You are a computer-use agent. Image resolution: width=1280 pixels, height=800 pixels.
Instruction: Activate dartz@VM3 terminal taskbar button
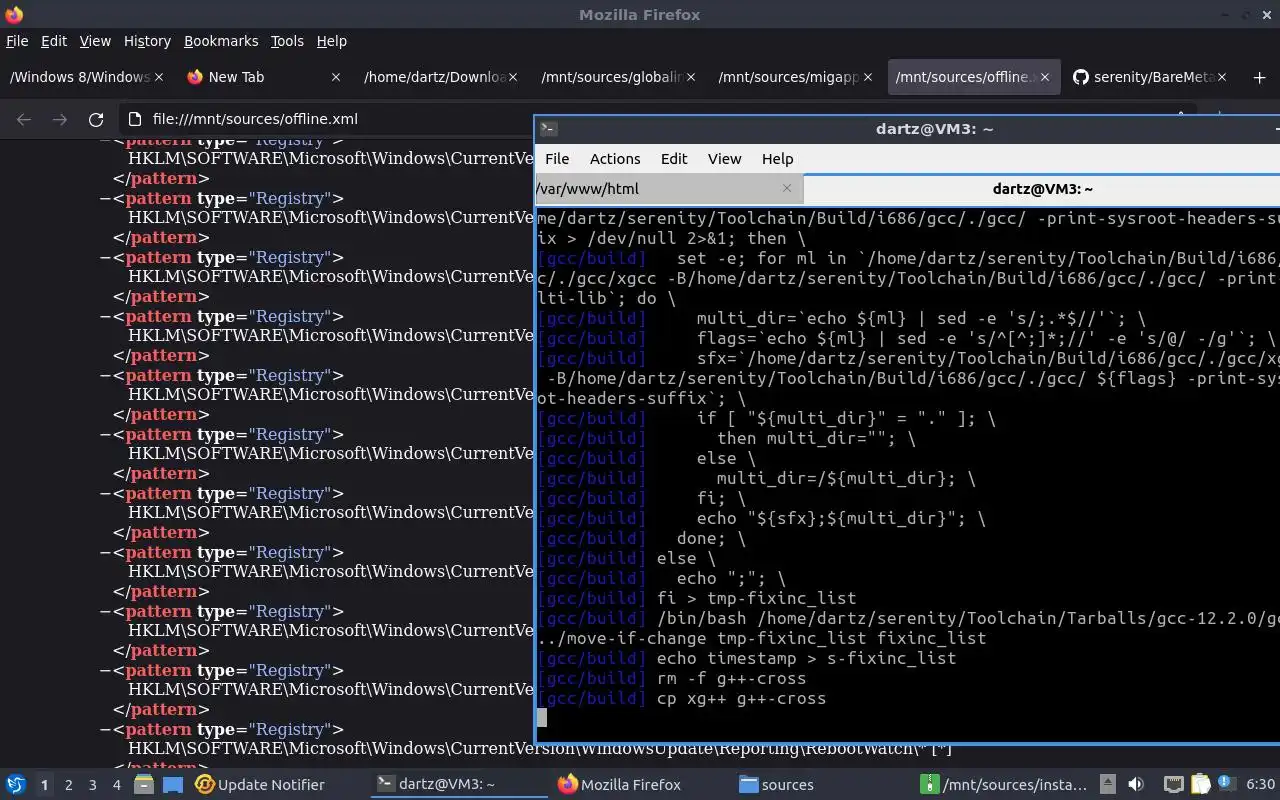(x=459, y=785)
